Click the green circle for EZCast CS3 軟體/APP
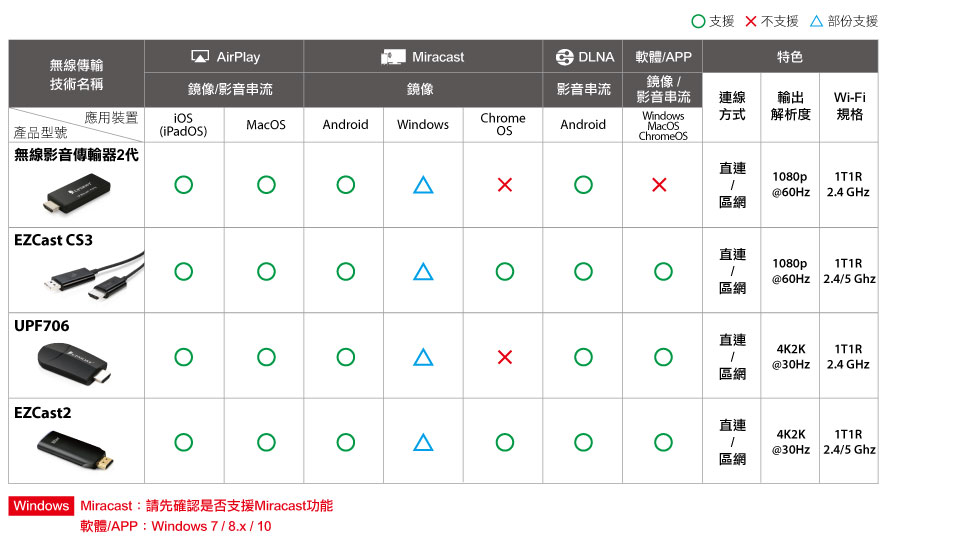 coord(663,271)
